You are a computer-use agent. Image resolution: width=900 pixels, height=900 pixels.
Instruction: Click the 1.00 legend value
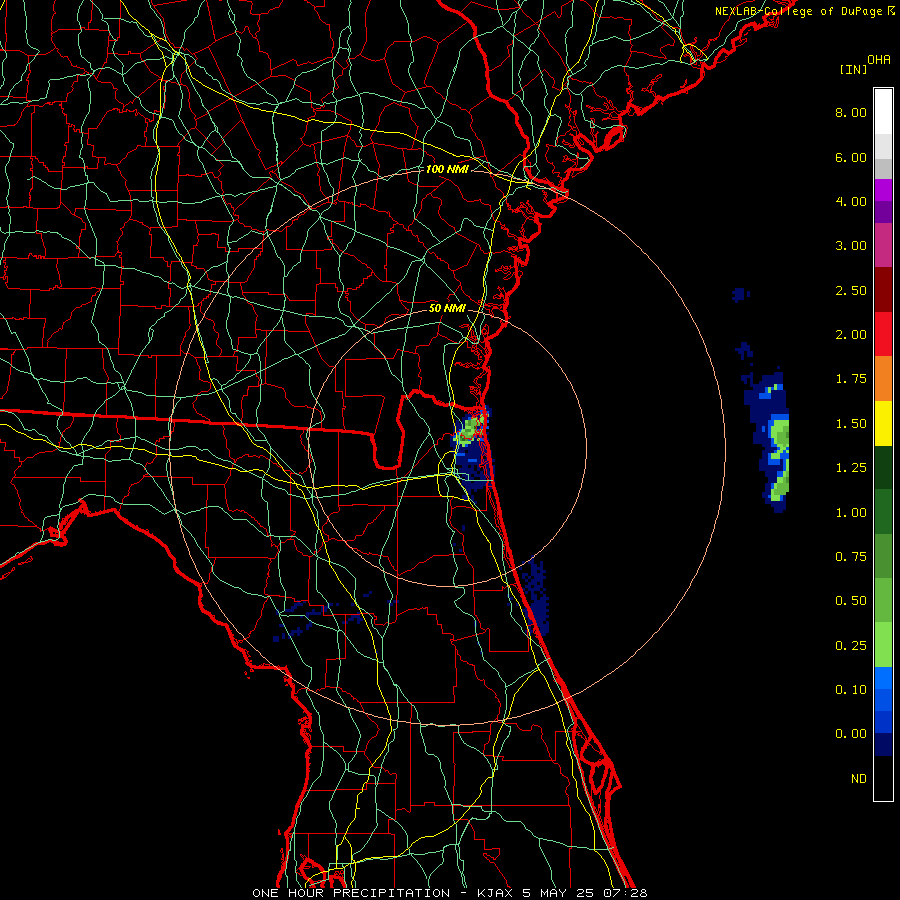[x=851, y=513]
